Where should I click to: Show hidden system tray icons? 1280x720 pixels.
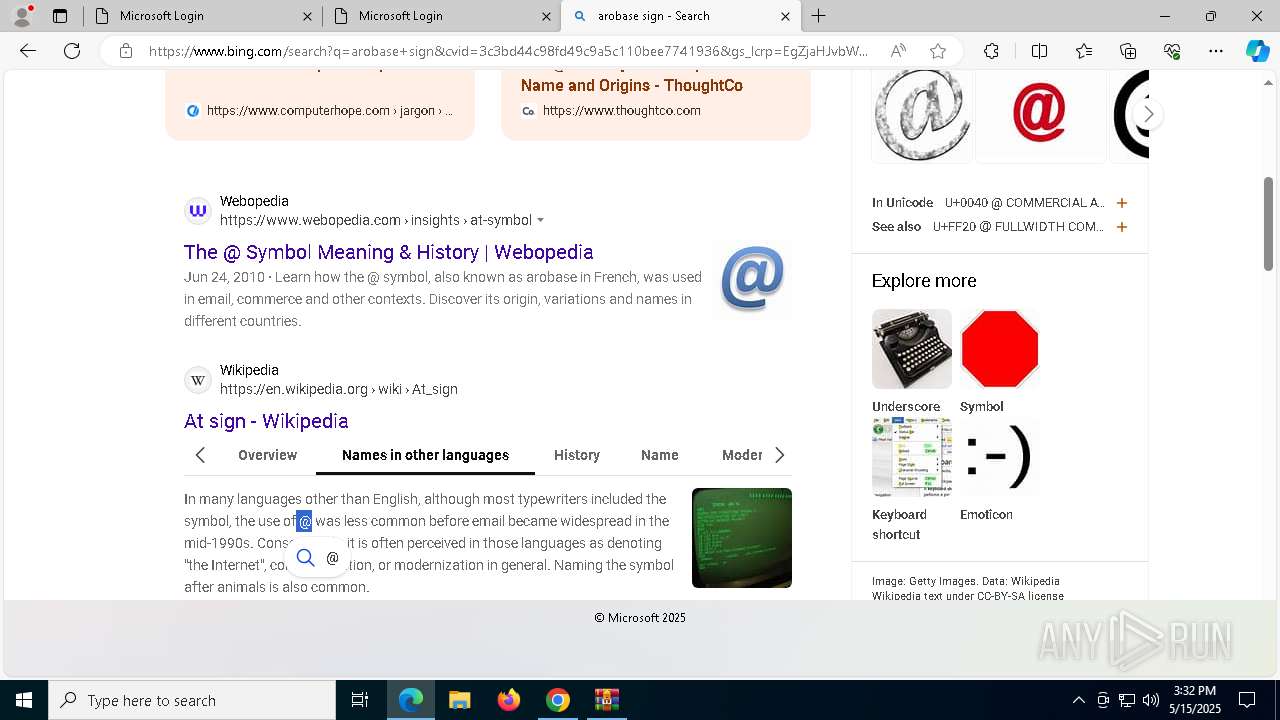pyautogui.click(x=1078, y=700)
